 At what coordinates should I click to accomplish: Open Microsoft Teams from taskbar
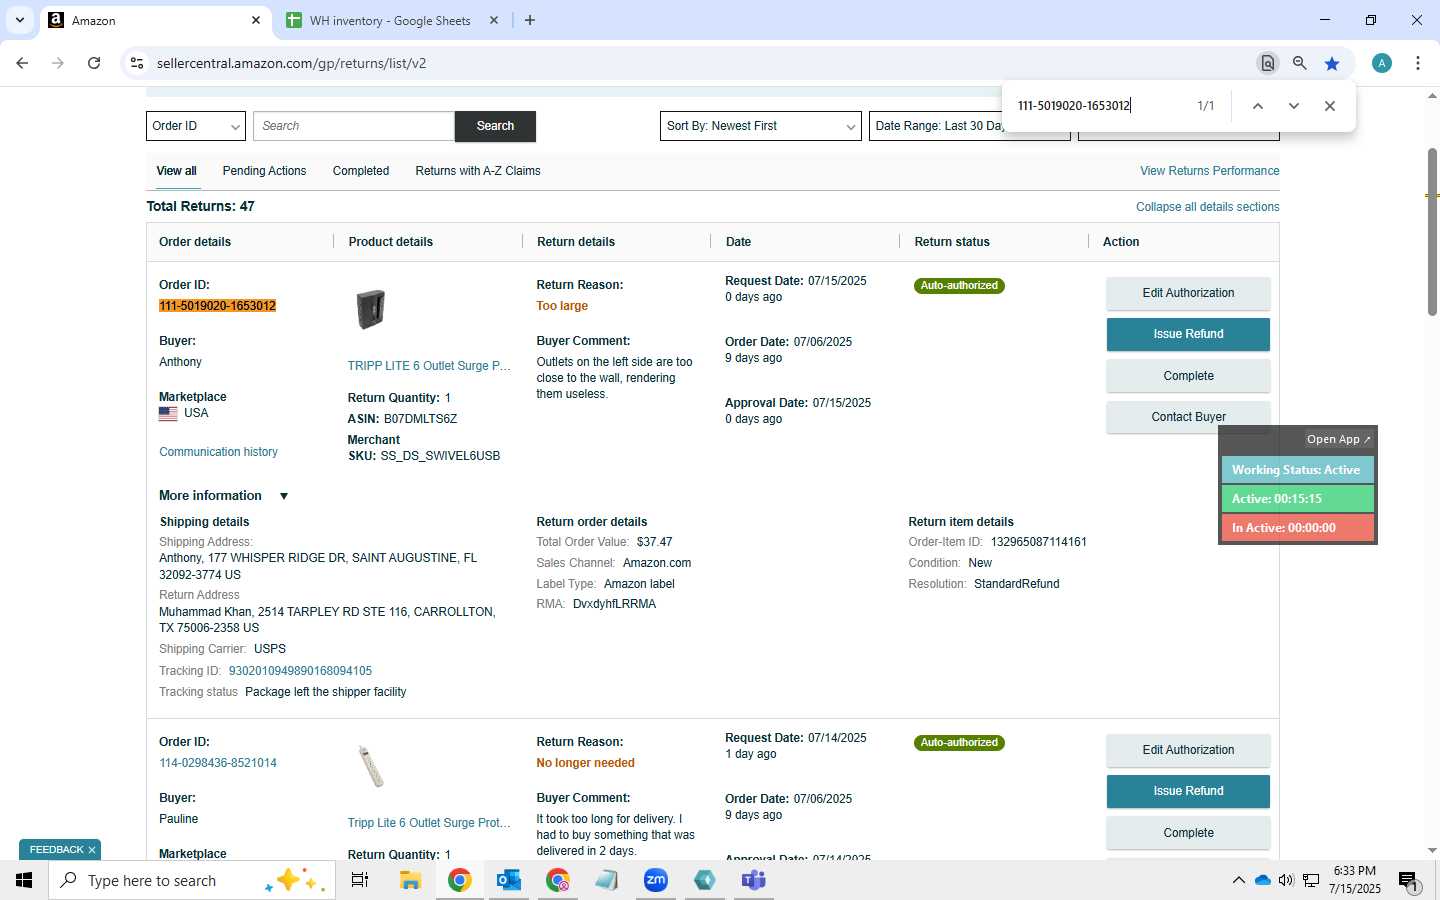(x=753, y=880)
